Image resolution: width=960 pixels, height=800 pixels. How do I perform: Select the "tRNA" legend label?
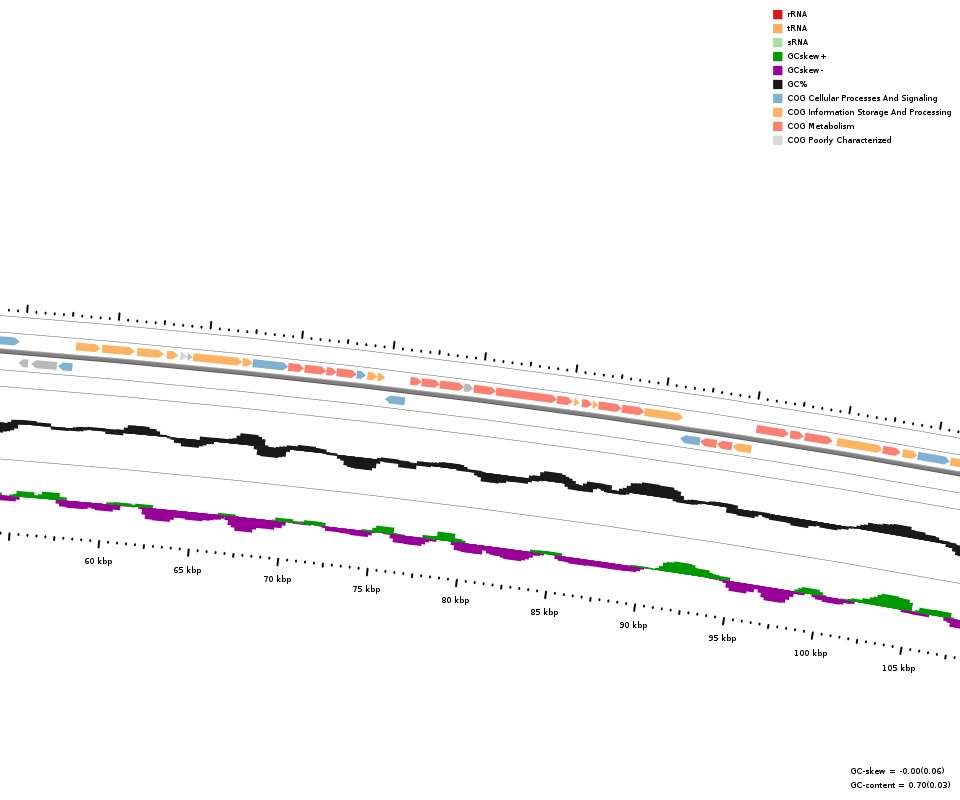coord(797,28)
